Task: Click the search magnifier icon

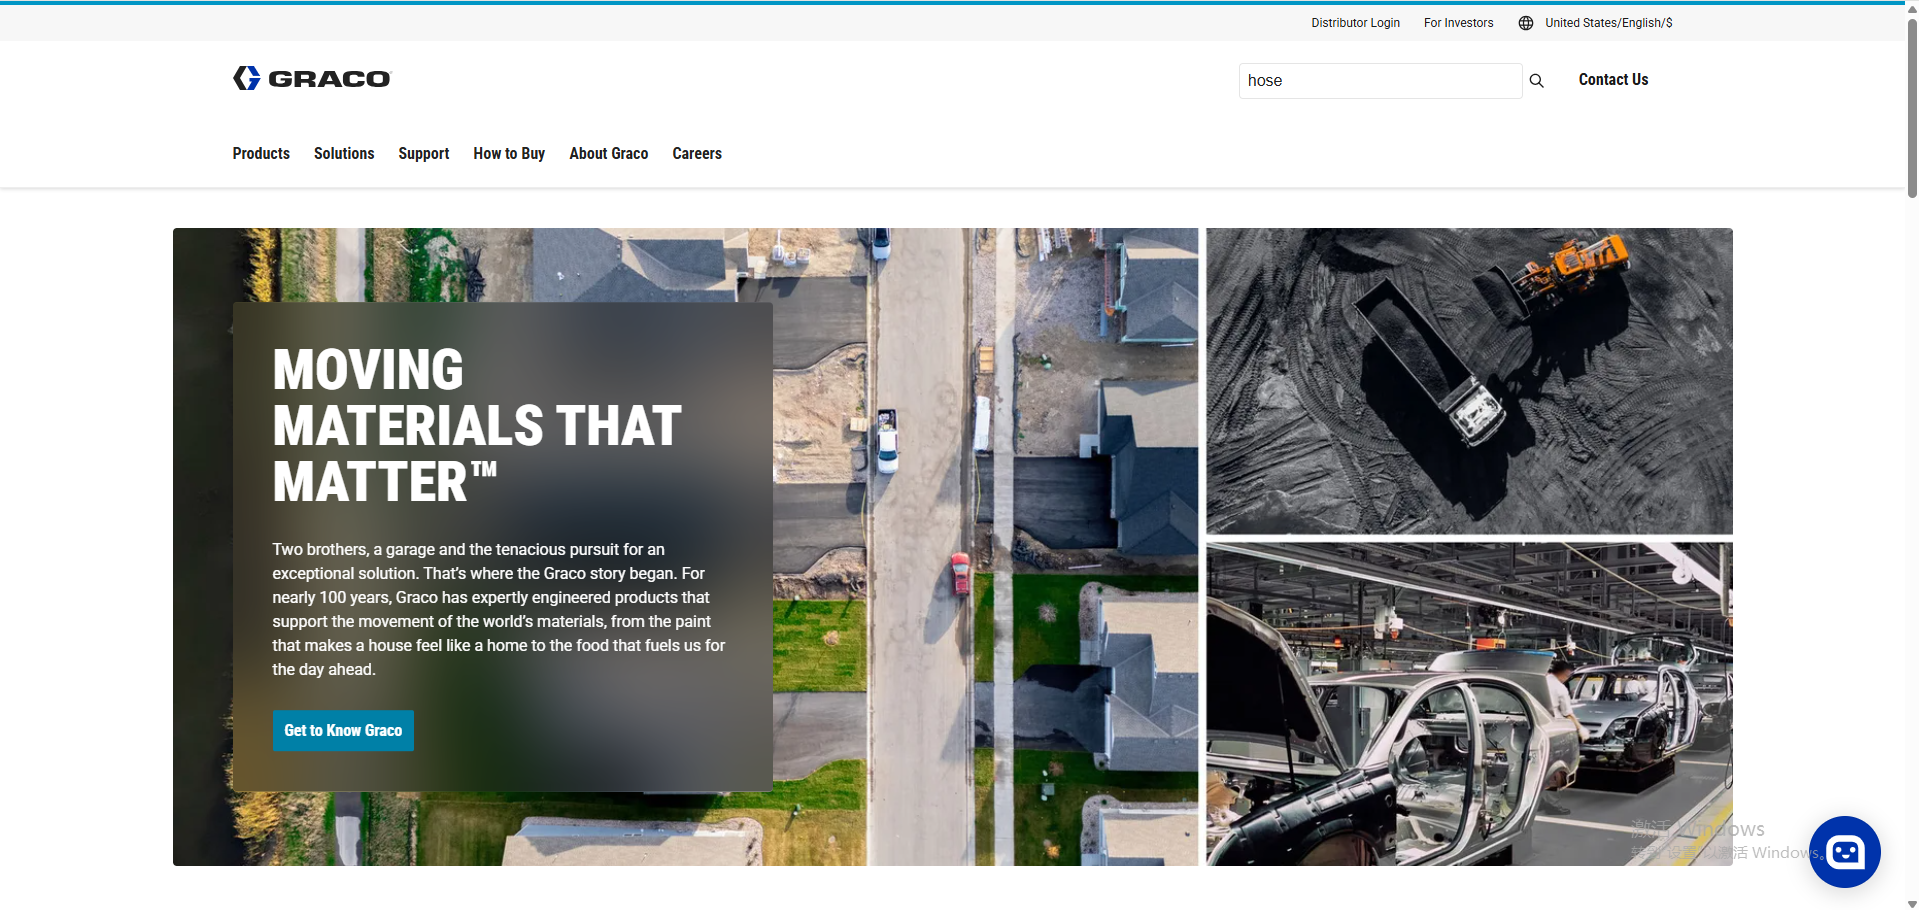Action: pyautogui.click(x=1536, y=81)
